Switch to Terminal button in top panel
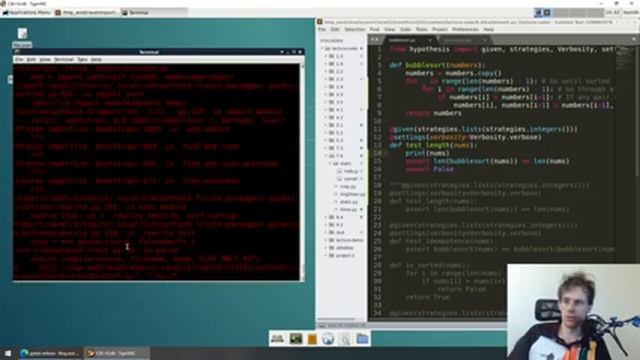640x360 pixels. point(154,13)
